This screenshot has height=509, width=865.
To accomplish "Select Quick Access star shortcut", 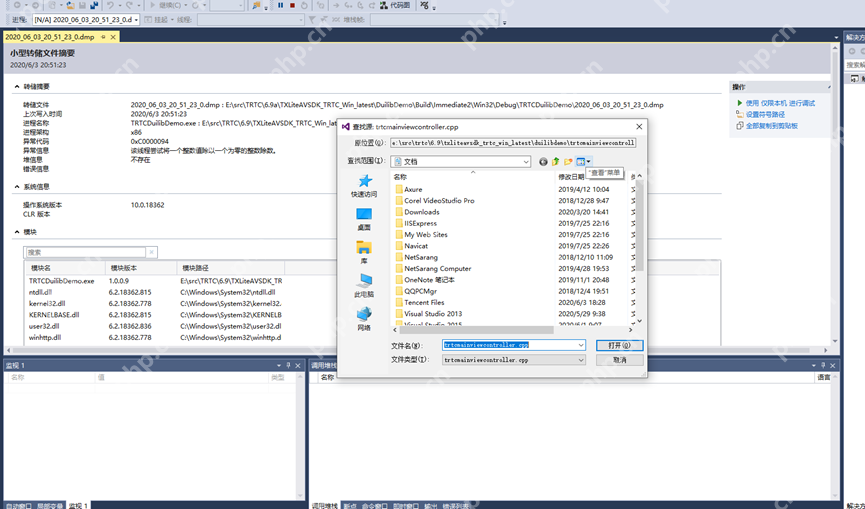I will 364,186.
